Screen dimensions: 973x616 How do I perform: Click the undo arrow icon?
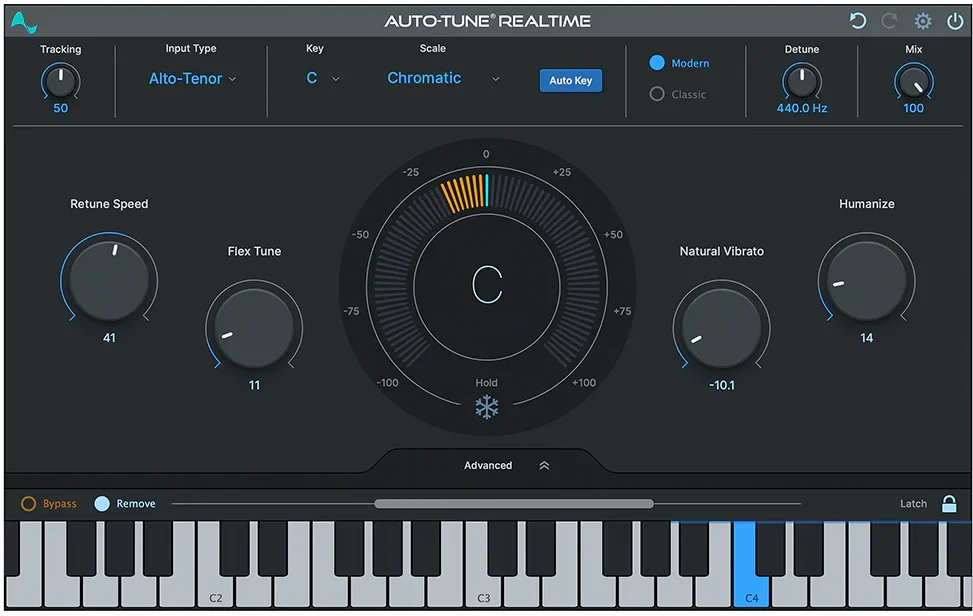click(x=857, y=21)
